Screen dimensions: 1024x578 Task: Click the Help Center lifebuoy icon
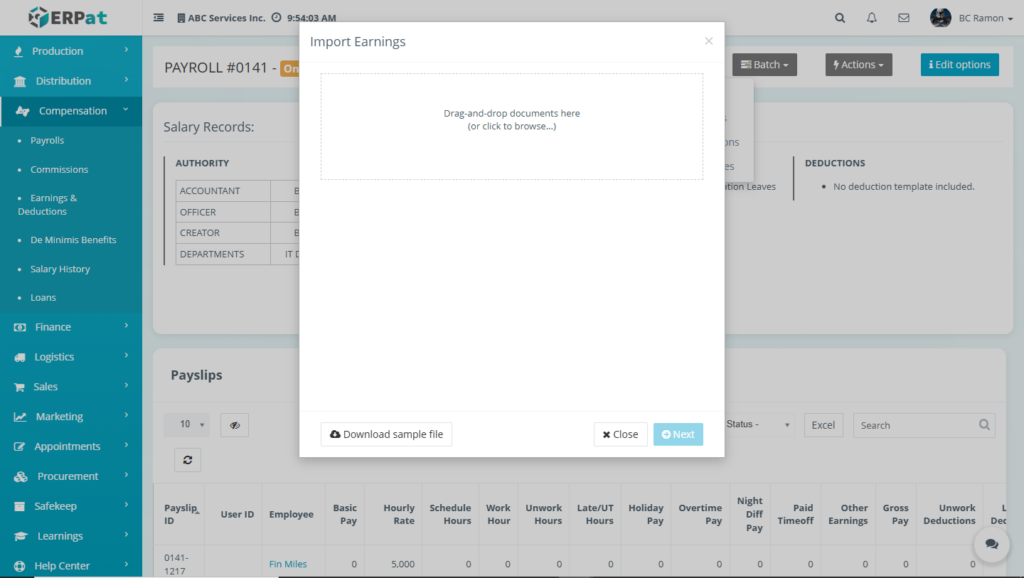tap(20, 566)
